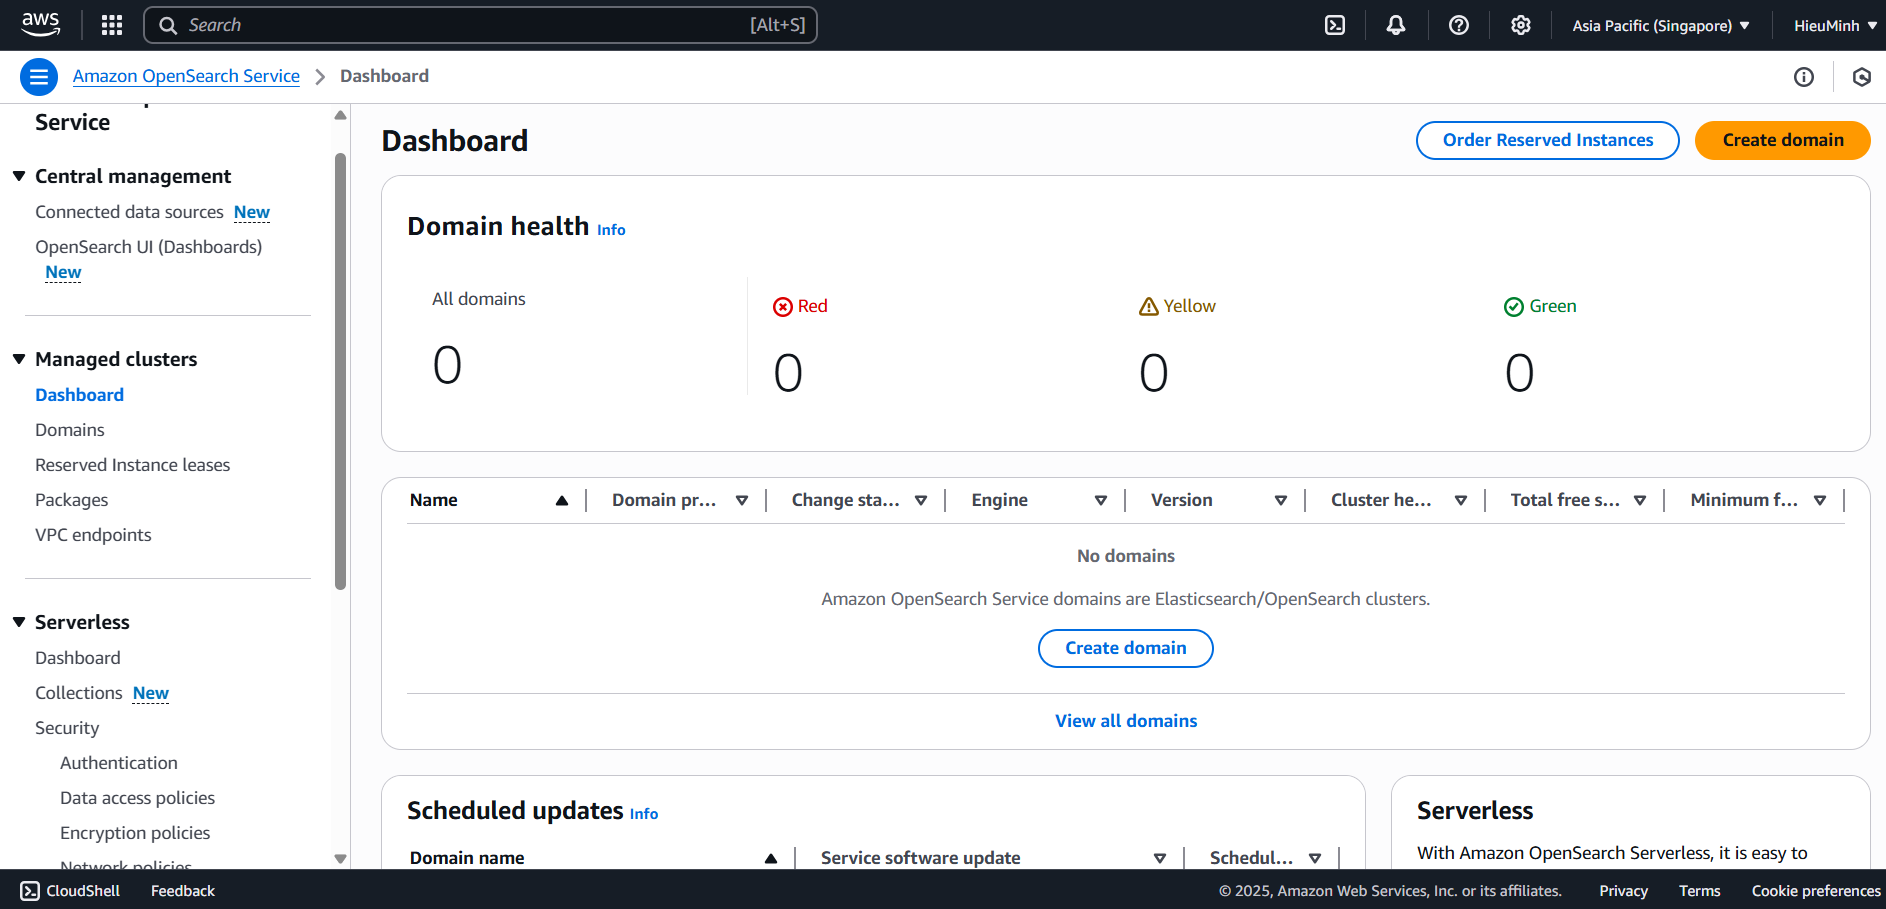Open the Serverless Dashboard sidebar item
1886x909 pixels.
click(78, 658)
